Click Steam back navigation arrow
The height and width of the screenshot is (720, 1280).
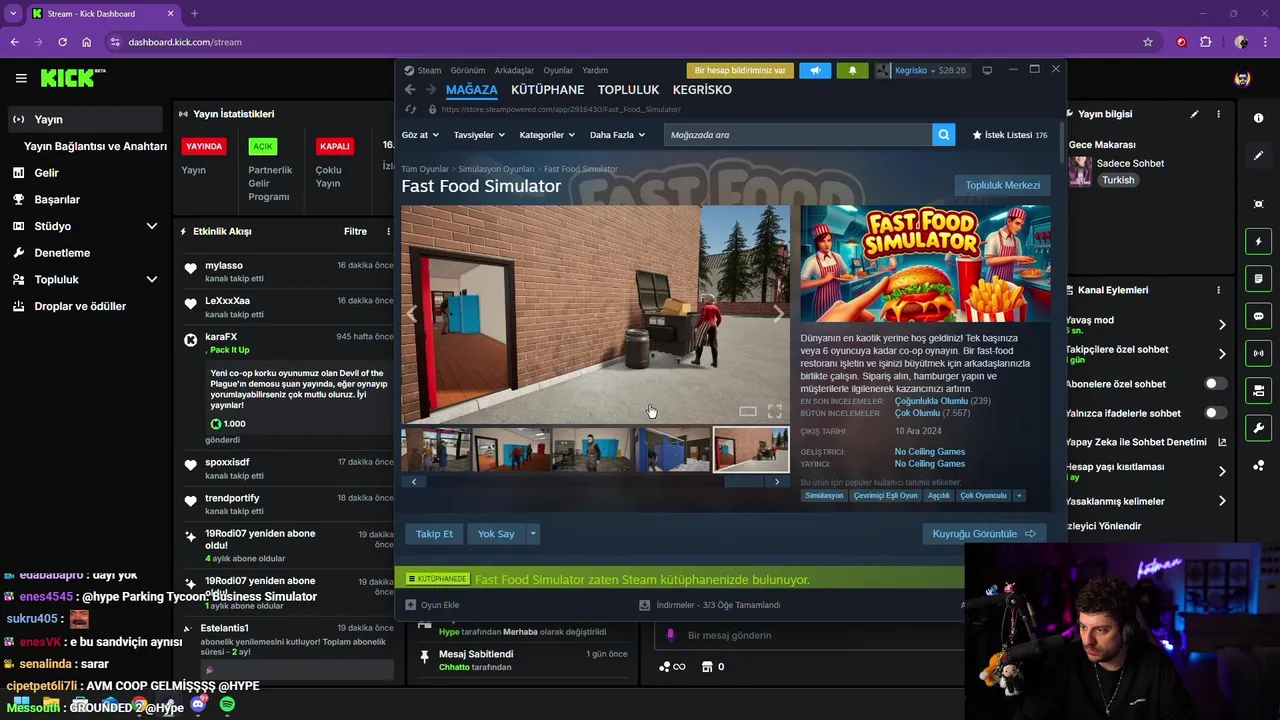pos(410,90)
